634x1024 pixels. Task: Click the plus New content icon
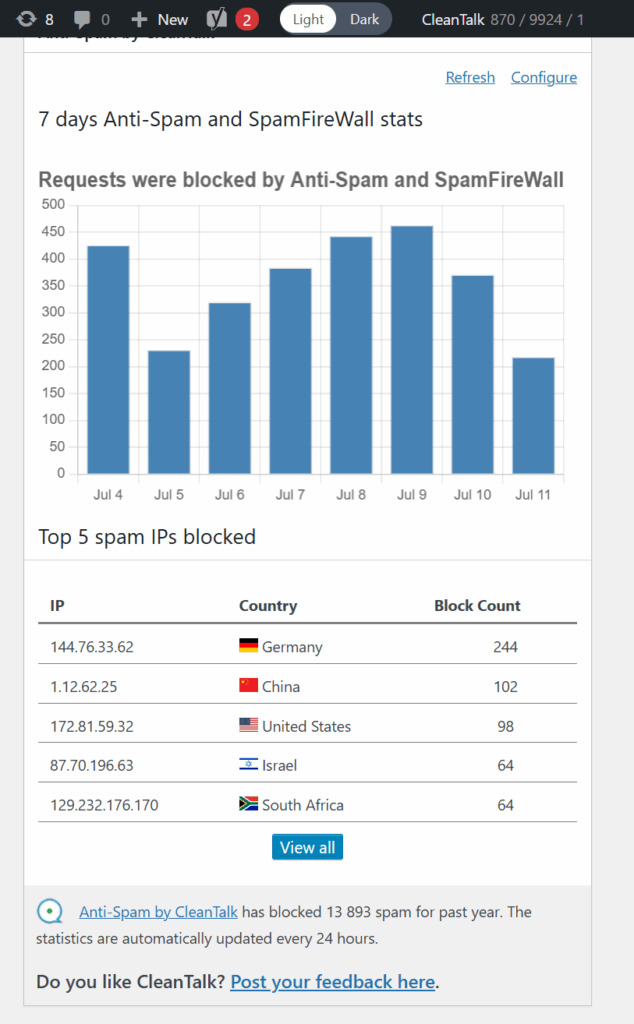[x=139, y=19]
